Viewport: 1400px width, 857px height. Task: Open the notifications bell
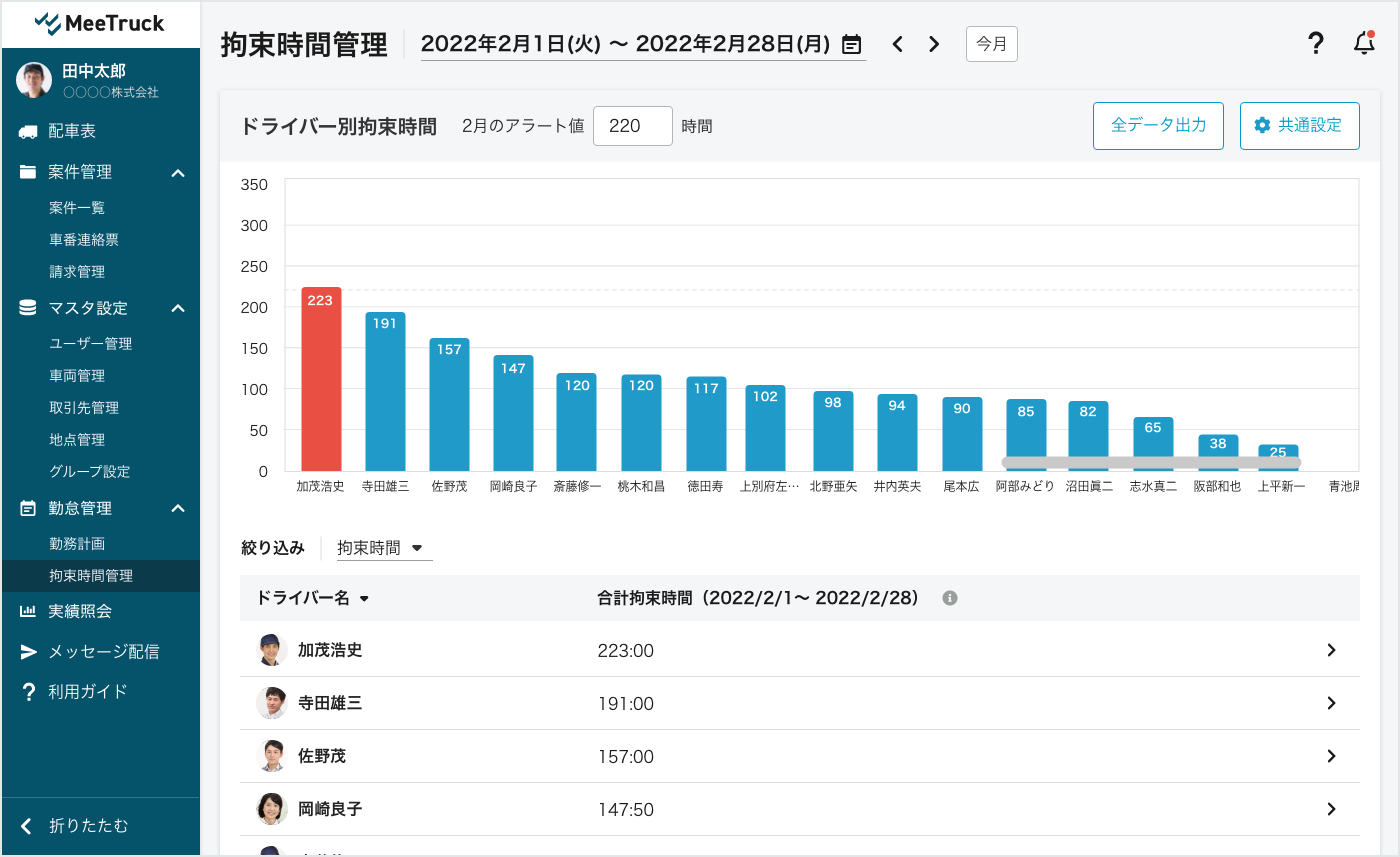click(x=1364, y=43)
